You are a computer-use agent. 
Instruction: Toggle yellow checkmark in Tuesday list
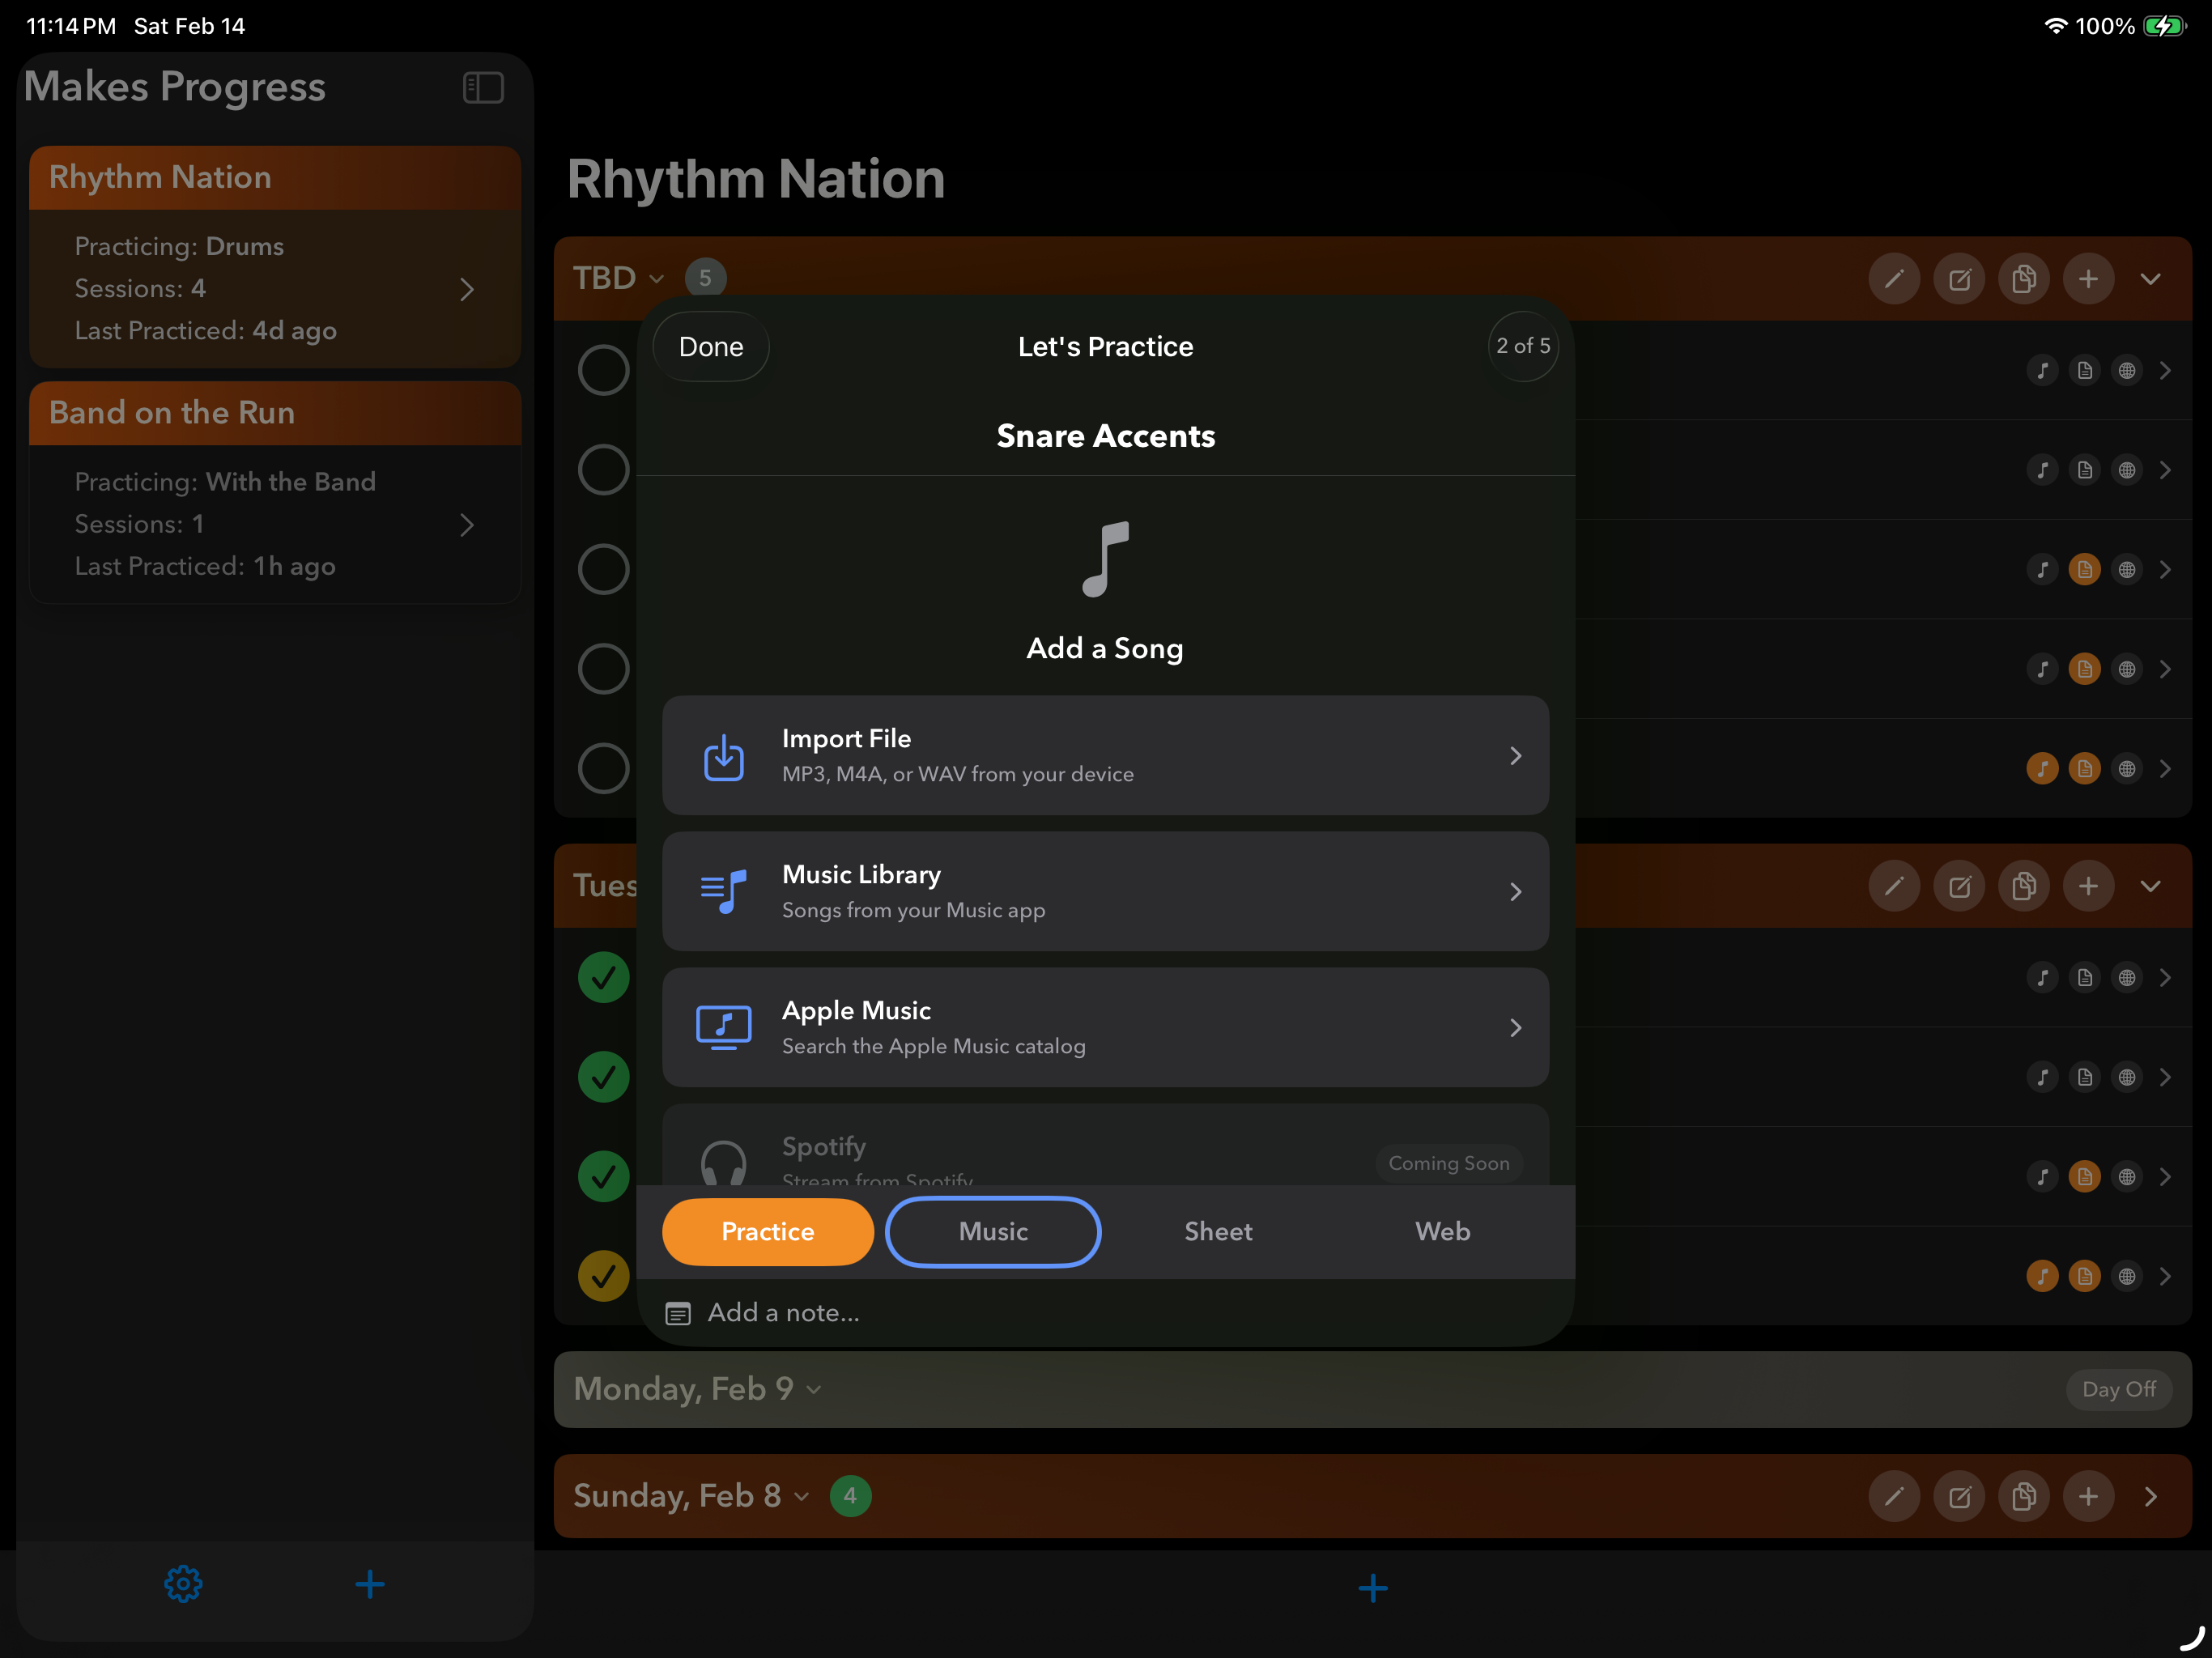pyautogui.click(x=603, y=1276)
